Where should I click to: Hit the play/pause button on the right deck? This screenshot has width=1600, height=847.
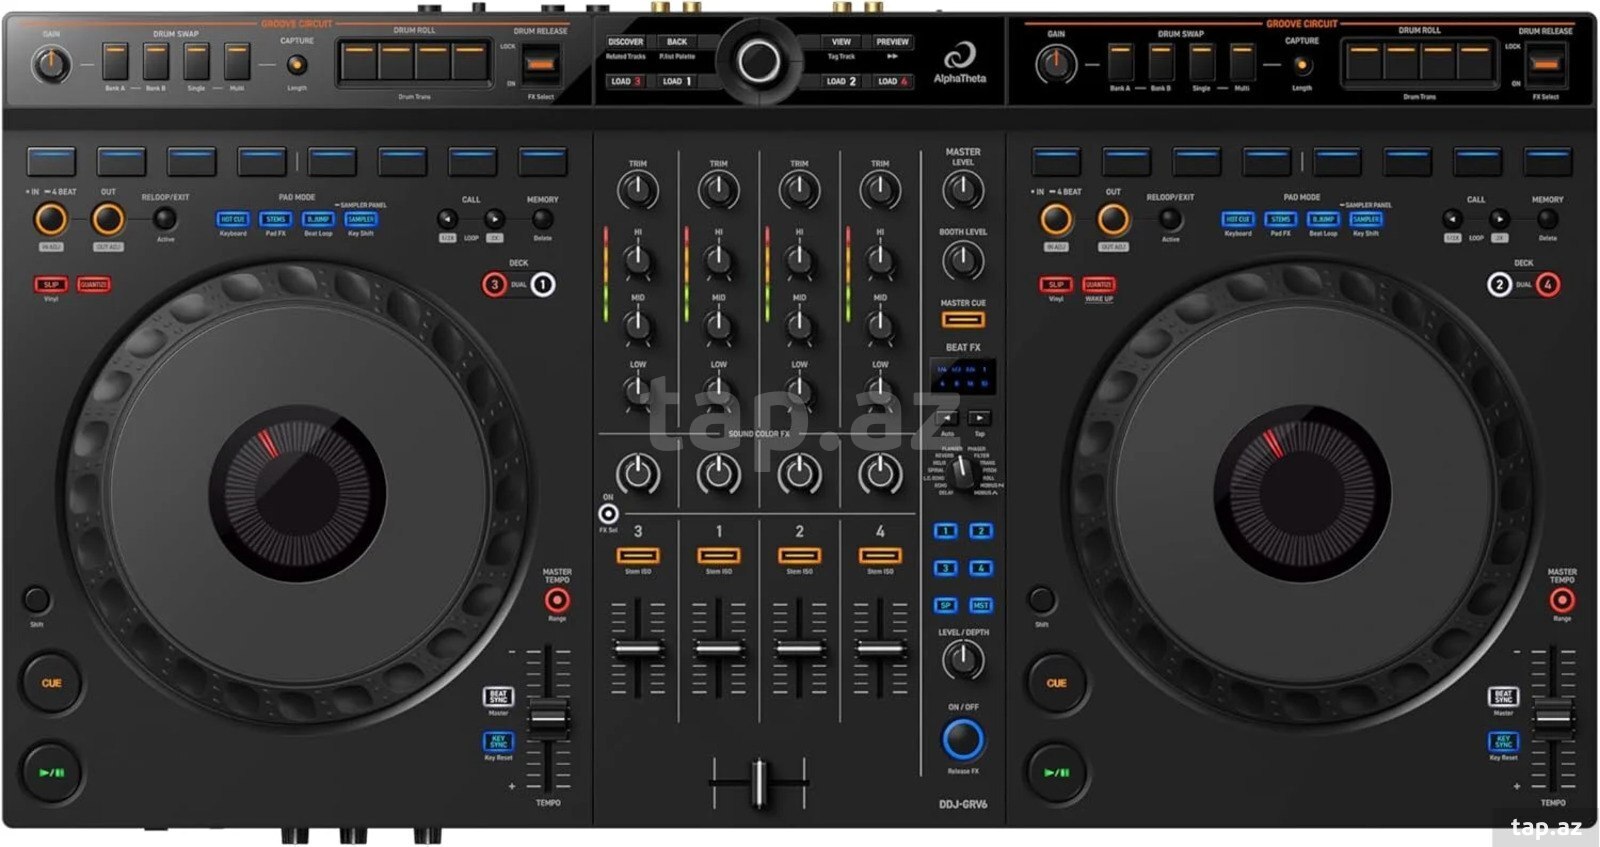1056,772
